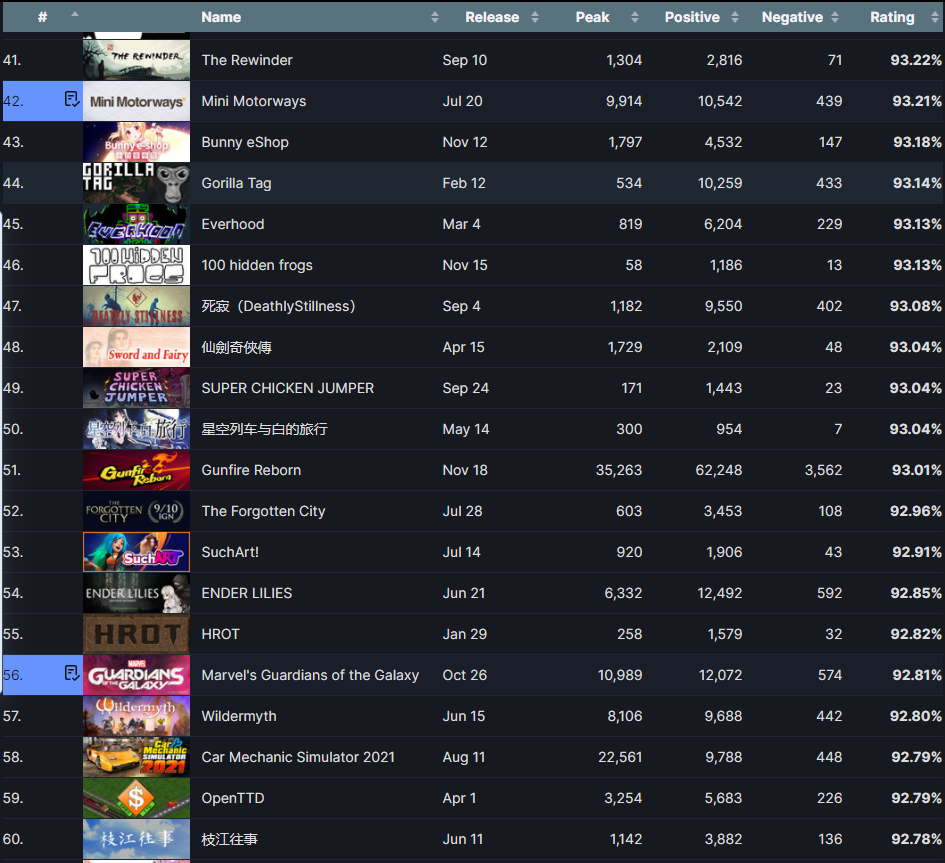Open Wildermyth game thumbnail
The width and height of the screenshot is (945, 863).
136,716
